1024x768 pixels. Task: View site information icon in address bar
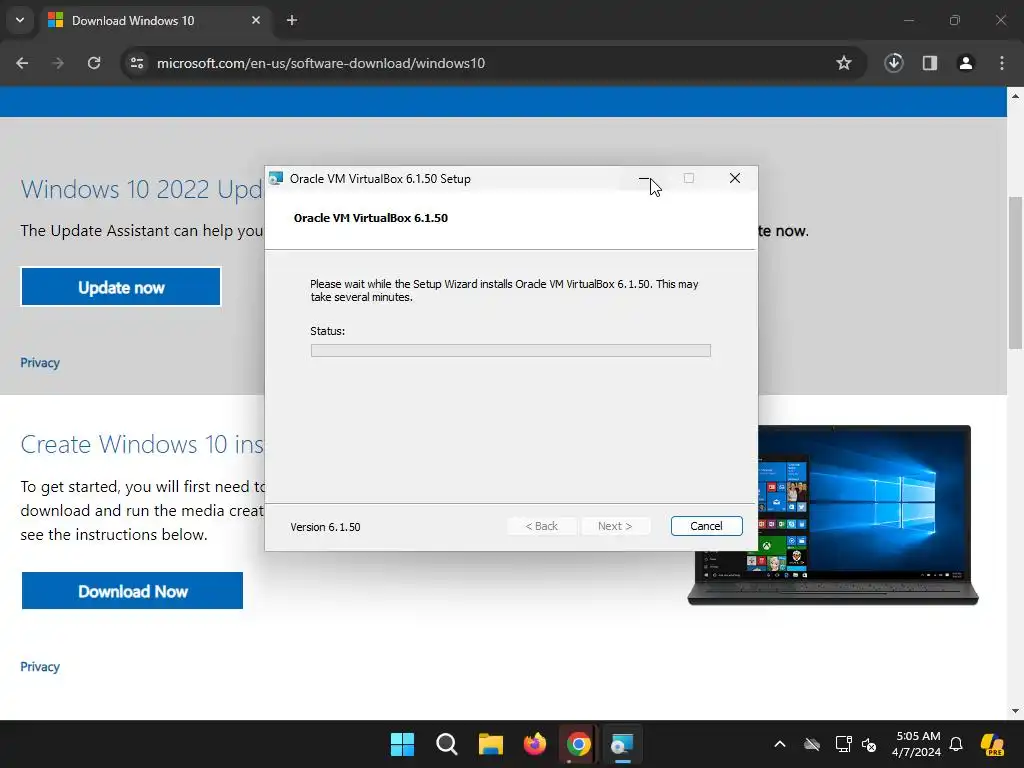137,63
